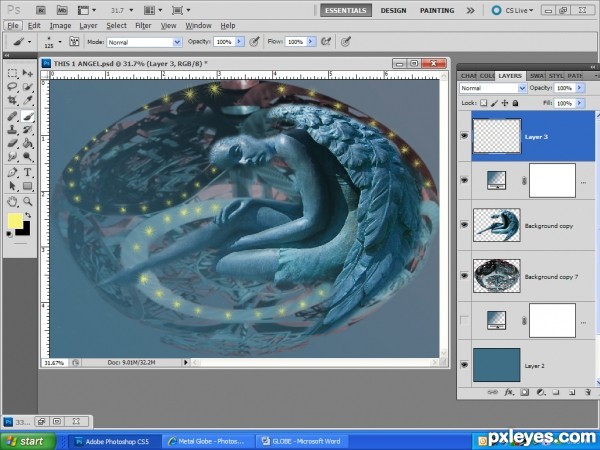Screen dimensions: 600x450
Task: Open the Layer menu
Action: 88,26
